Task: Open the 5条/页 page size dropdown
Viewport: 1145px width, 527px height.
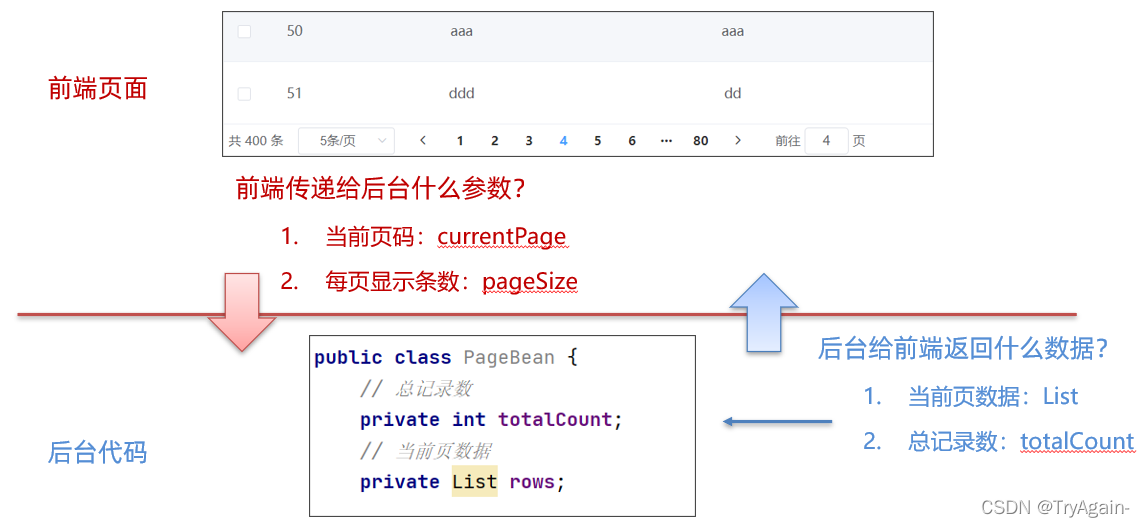Action: click(x=346, y=141)
